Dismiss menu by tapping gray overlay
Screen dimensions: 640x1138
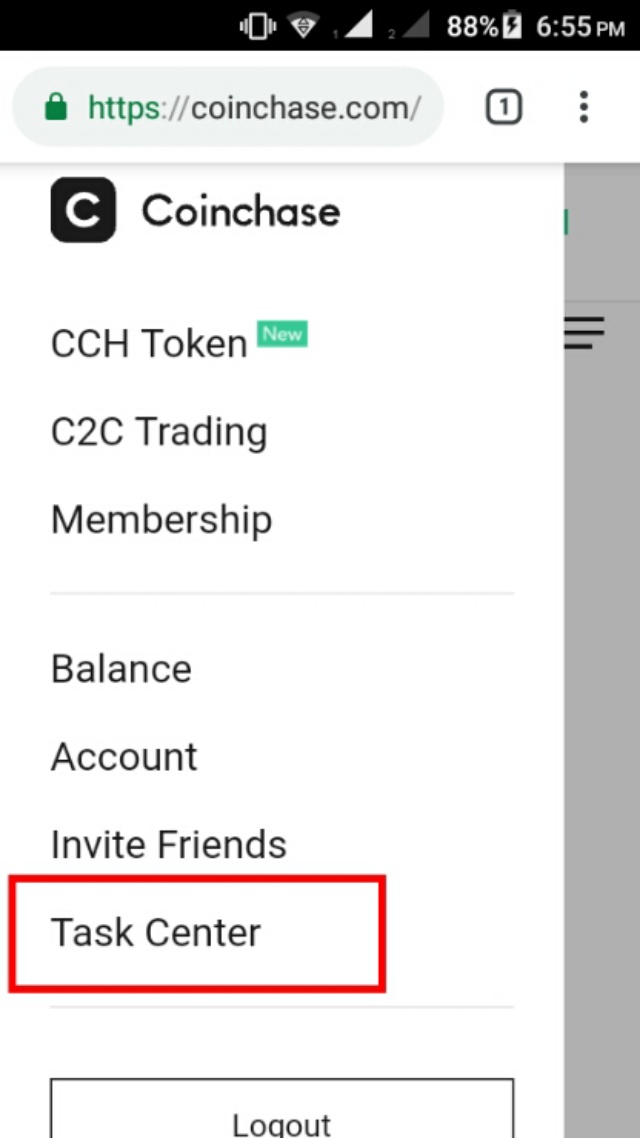601,700
